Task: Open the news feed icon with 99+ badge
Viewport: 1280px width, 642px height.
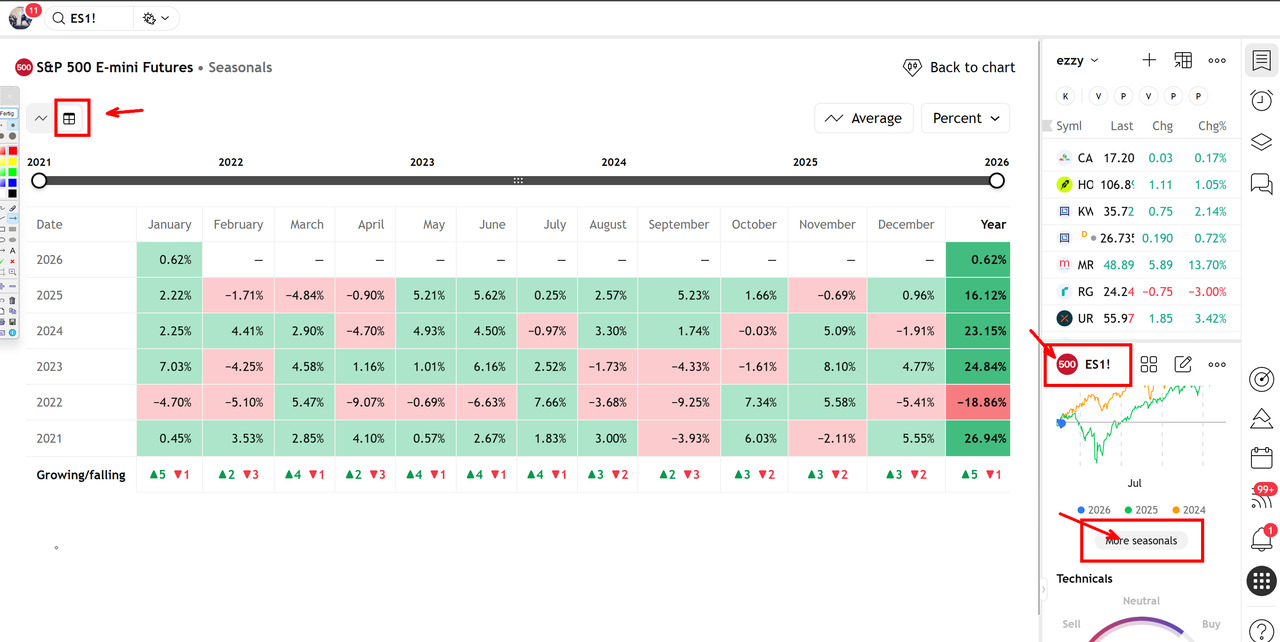Action: pos(1261,499)
